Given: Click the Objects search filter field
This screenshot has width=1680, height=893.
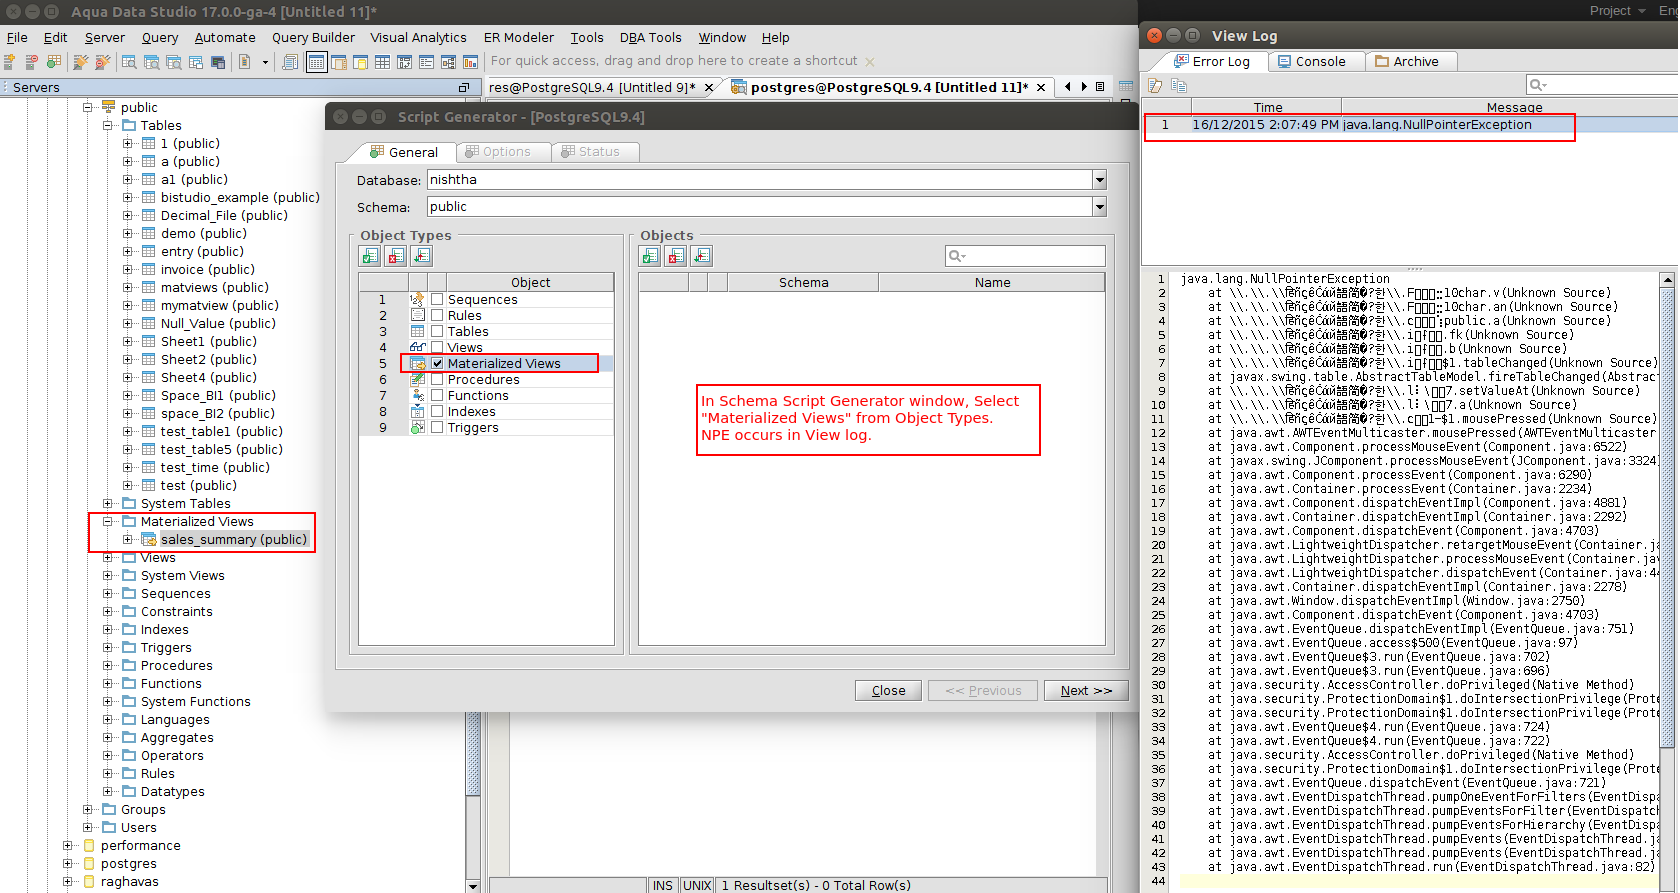Looking at the screenshot, I should (x=1025, y=256).
